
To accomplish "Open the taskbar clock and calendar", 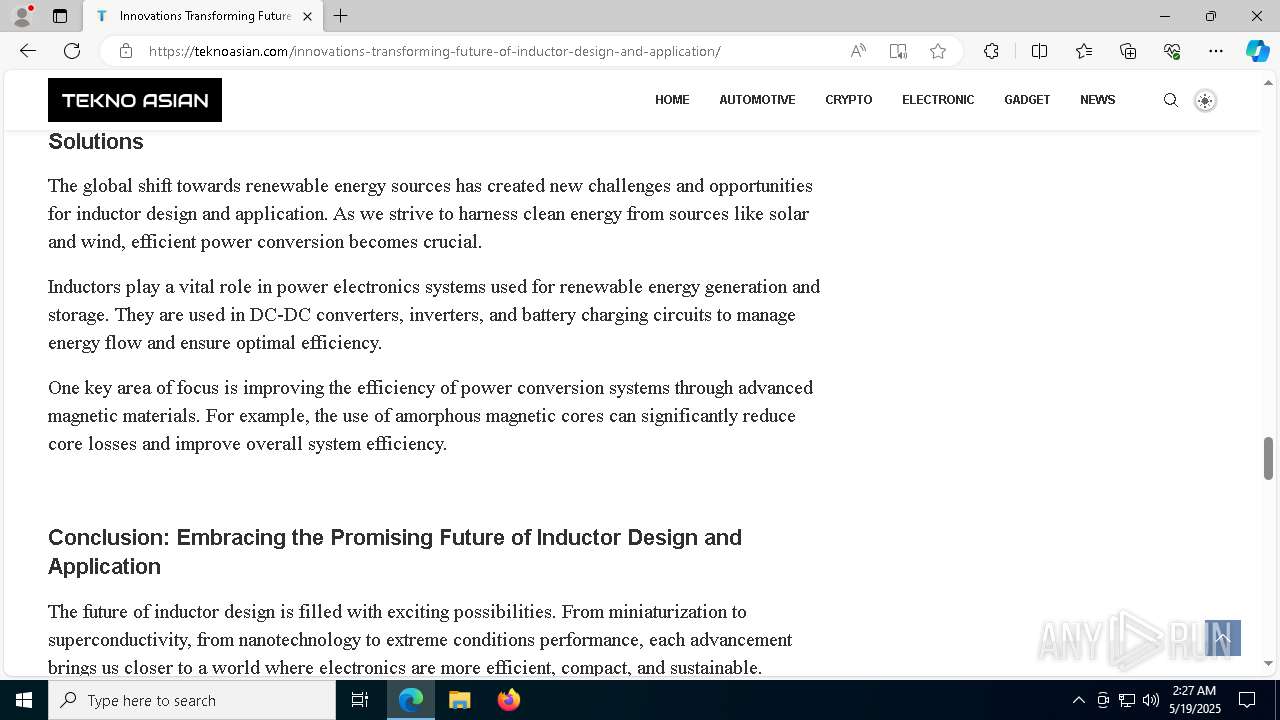I will coord(1194,700).
